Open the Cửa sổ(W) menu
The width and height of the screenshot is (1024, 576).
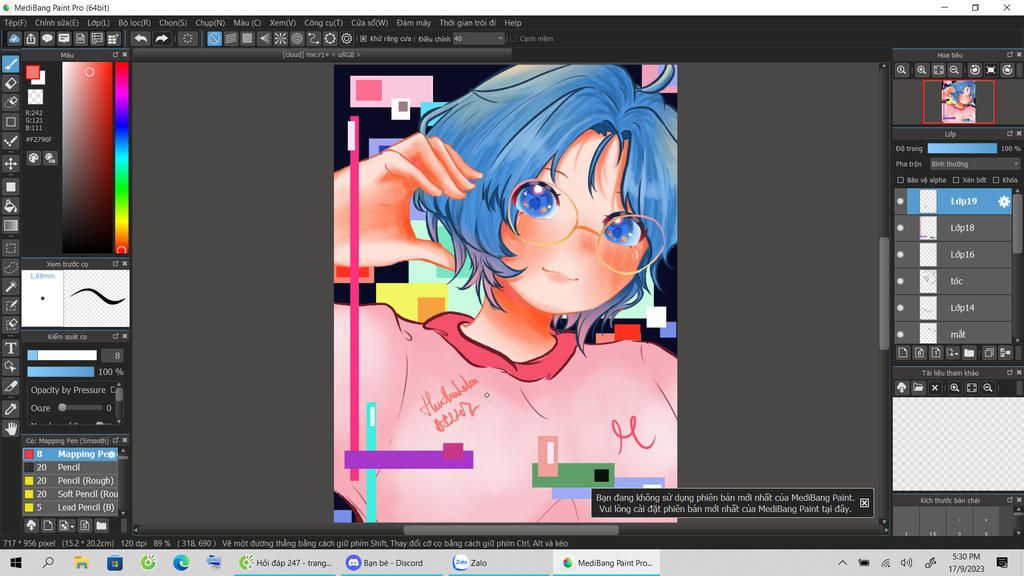[370, 23]
